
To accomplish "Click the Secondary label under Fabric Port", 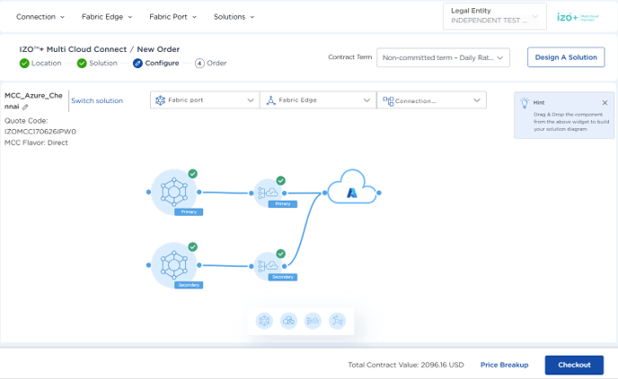I will 189,285.
